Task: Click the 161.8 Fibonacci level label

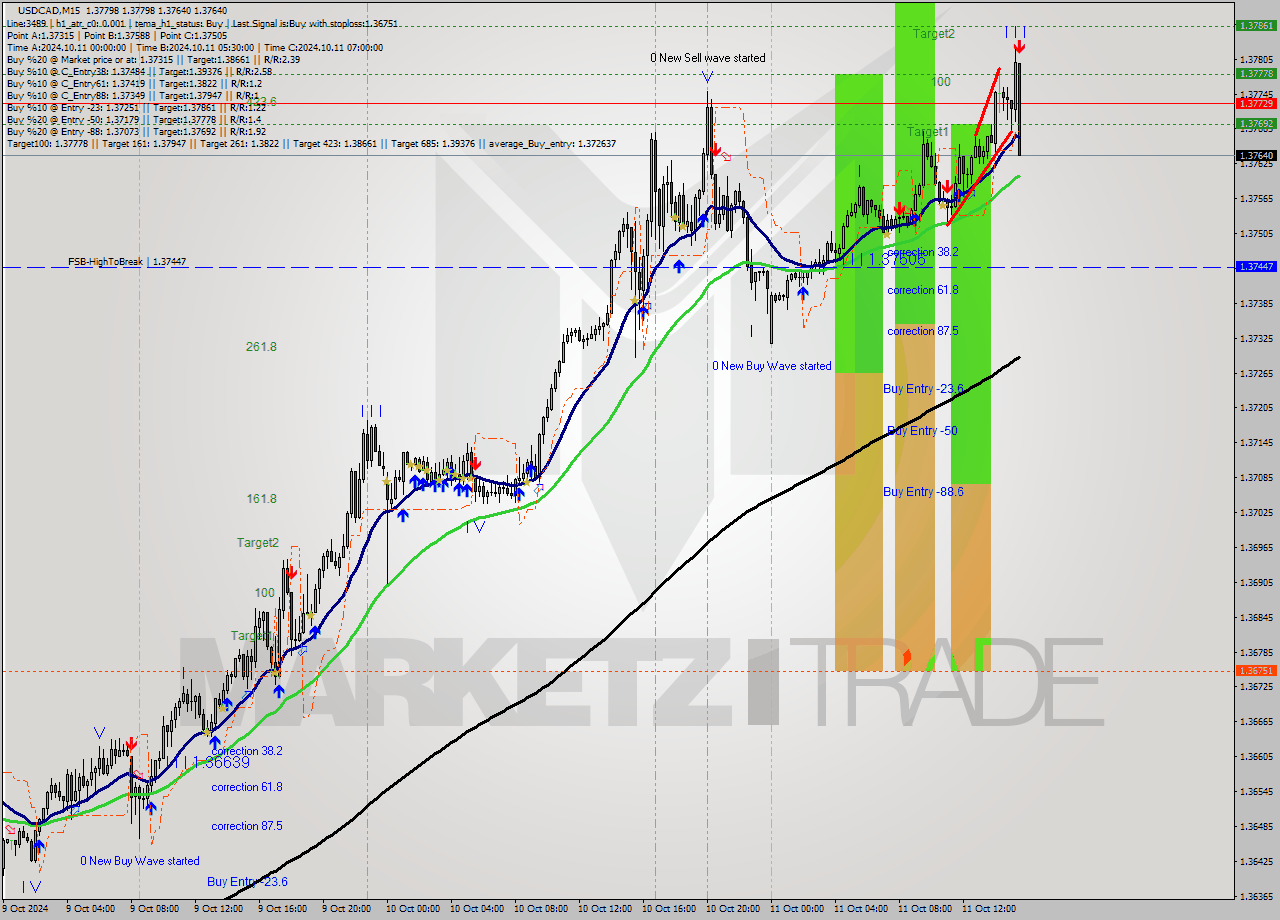Action: (x=261, y=499)
